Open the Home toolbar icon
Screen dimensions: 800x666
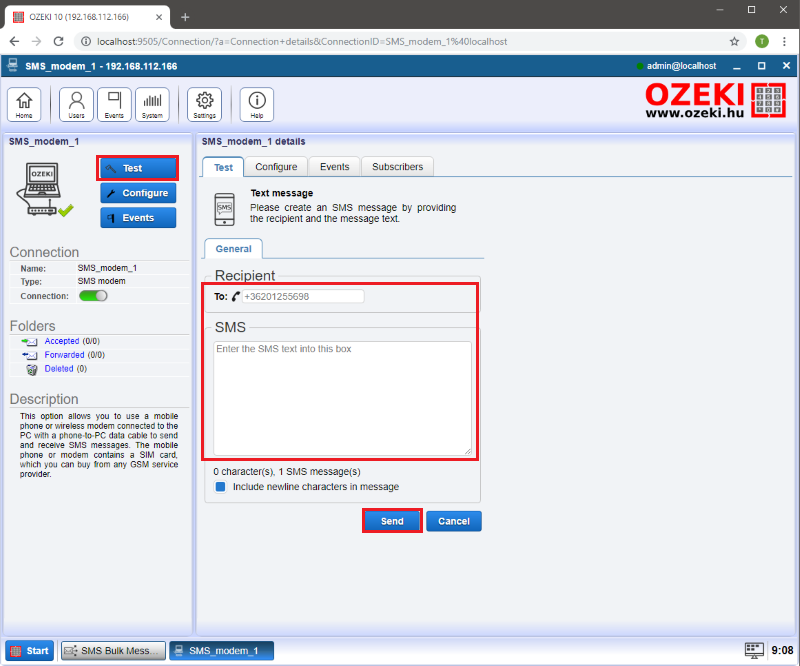point(24,104)
